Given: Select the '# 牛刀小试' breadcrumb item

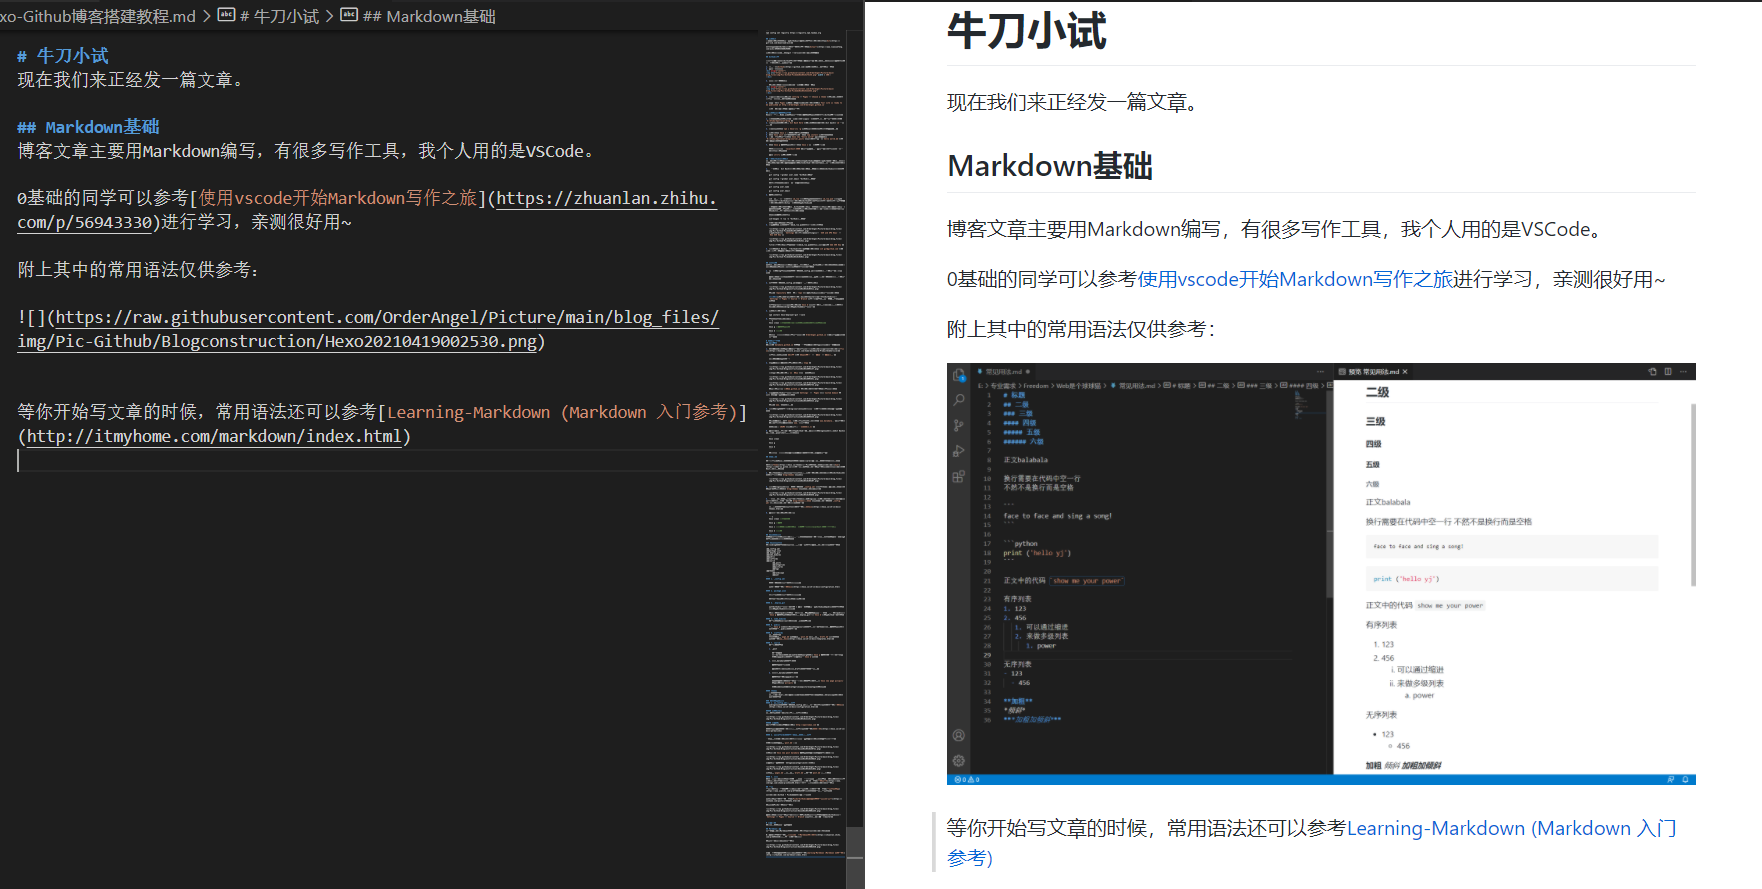Looking at the screenshot, I should coord(279,16).
